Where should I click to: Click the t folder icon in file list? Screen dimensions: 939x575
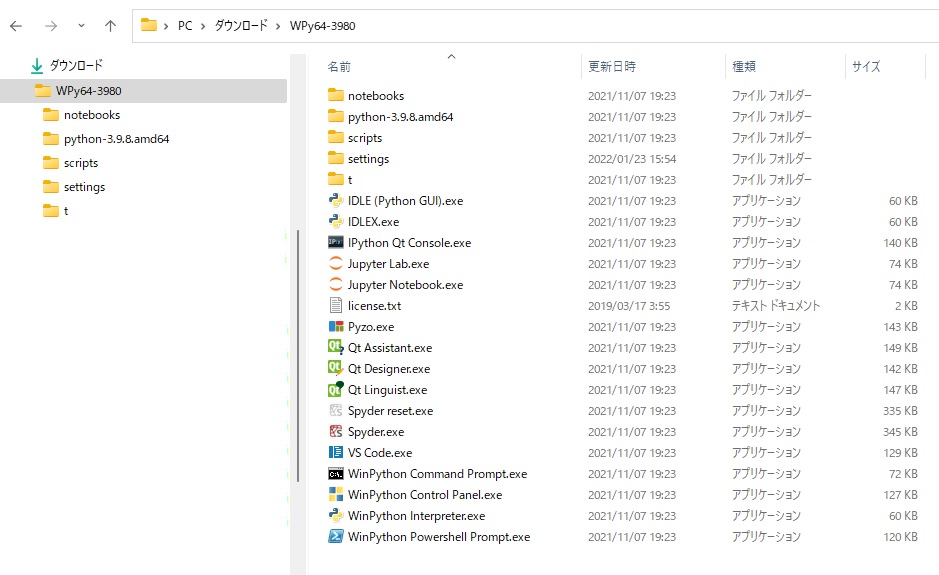(x=336, y=179)
